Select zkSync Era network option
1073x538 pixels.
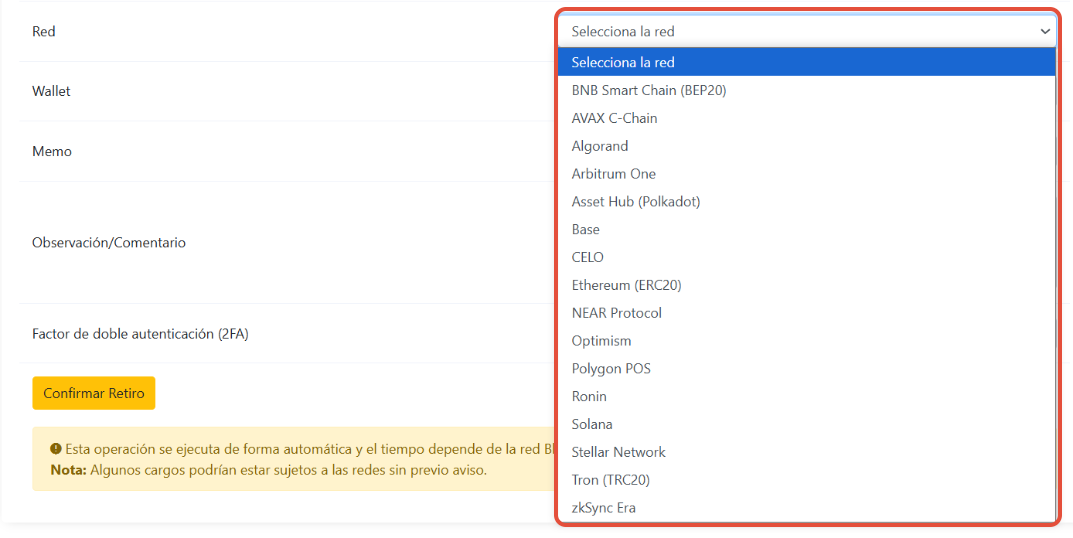pos(807,509)
